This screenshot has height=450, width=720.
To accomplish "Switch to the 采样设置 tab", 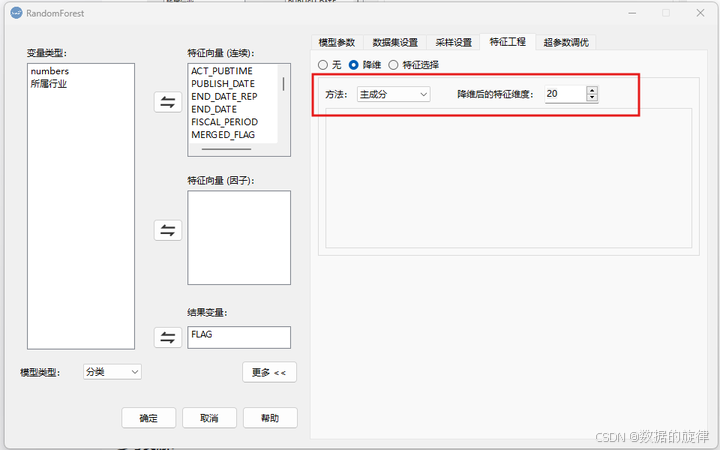I will (x=454, y=42).
